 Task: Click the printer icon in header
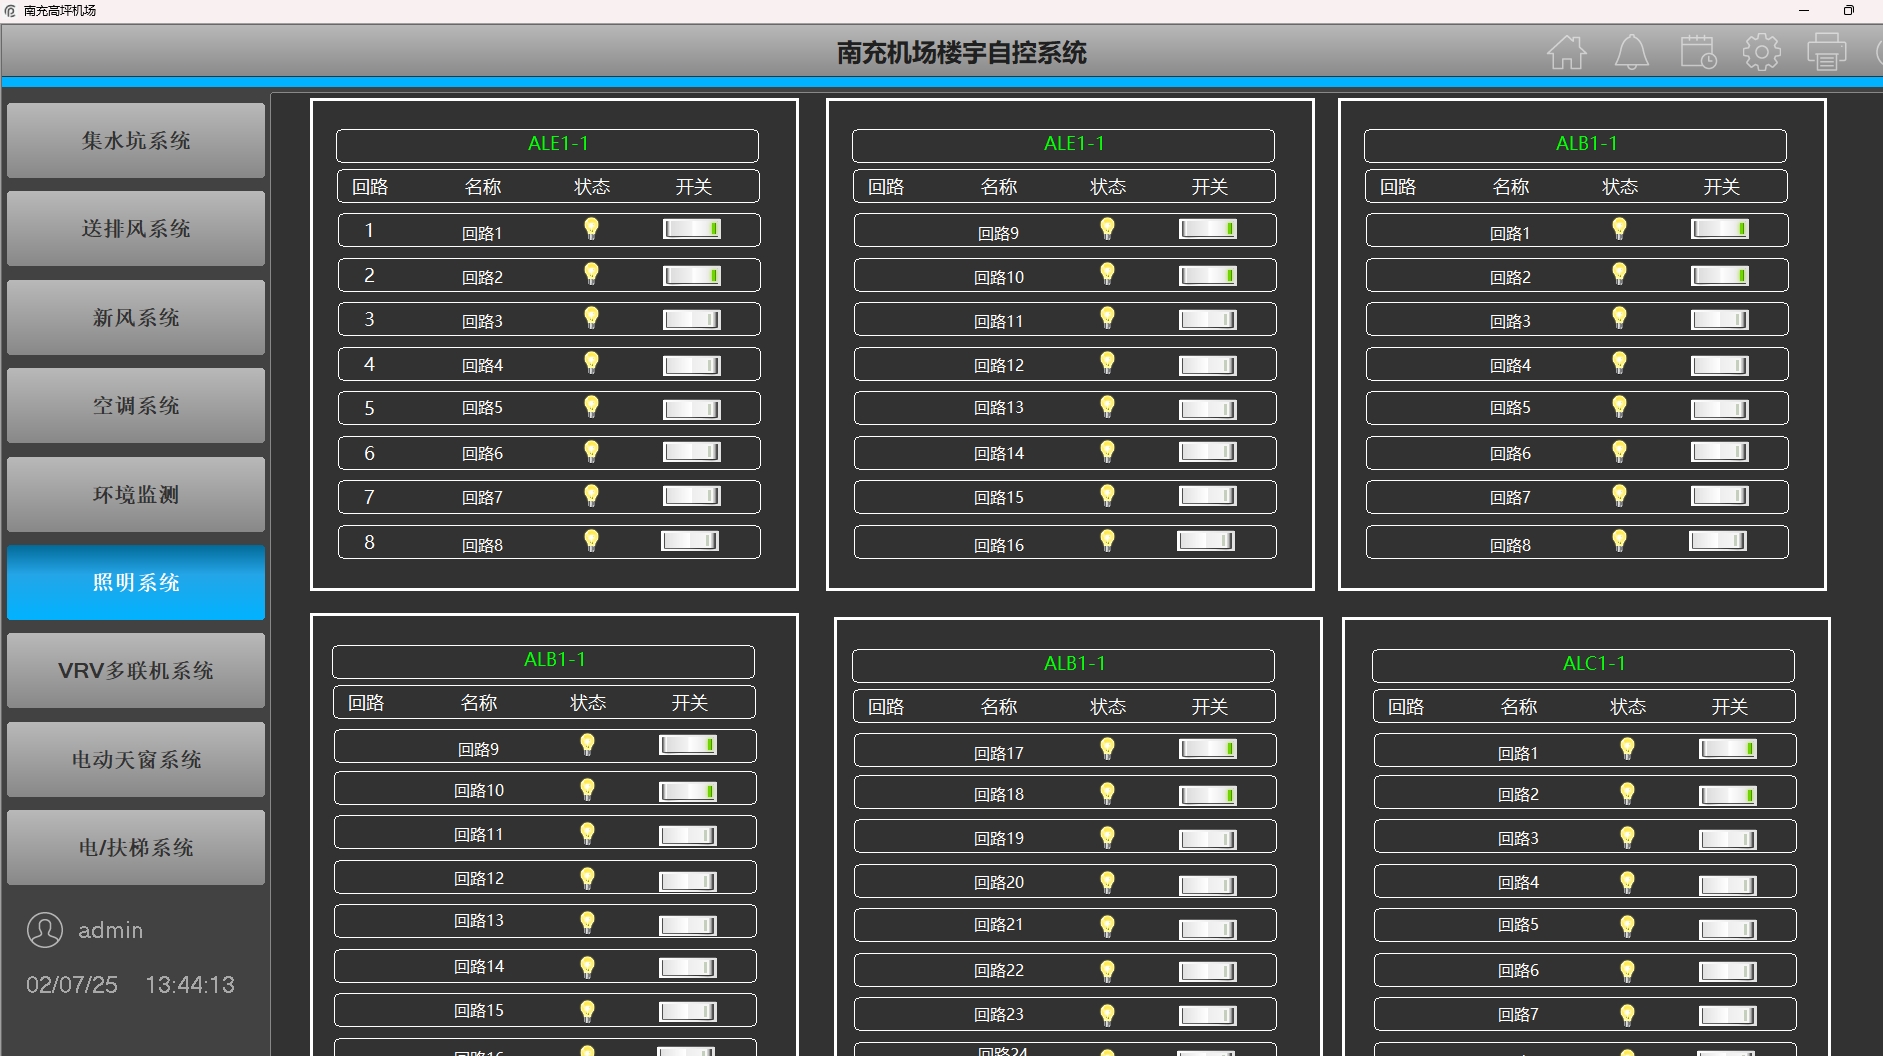coord(1826,52)
